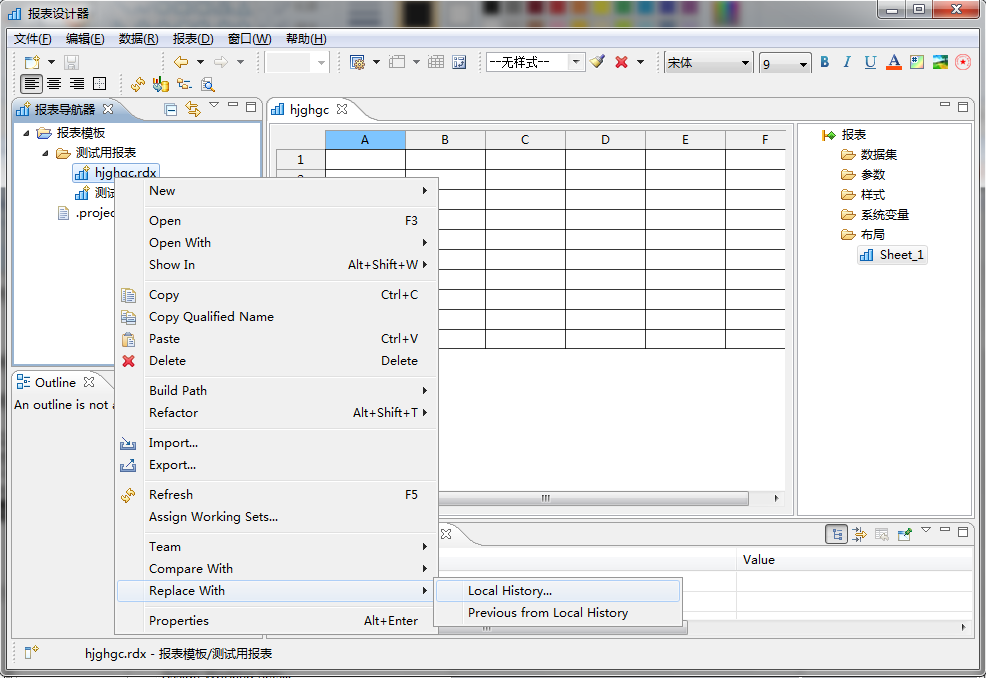Minimize the editor area panel
Viewport: 986px width, 678px height.
click(944, 106)
